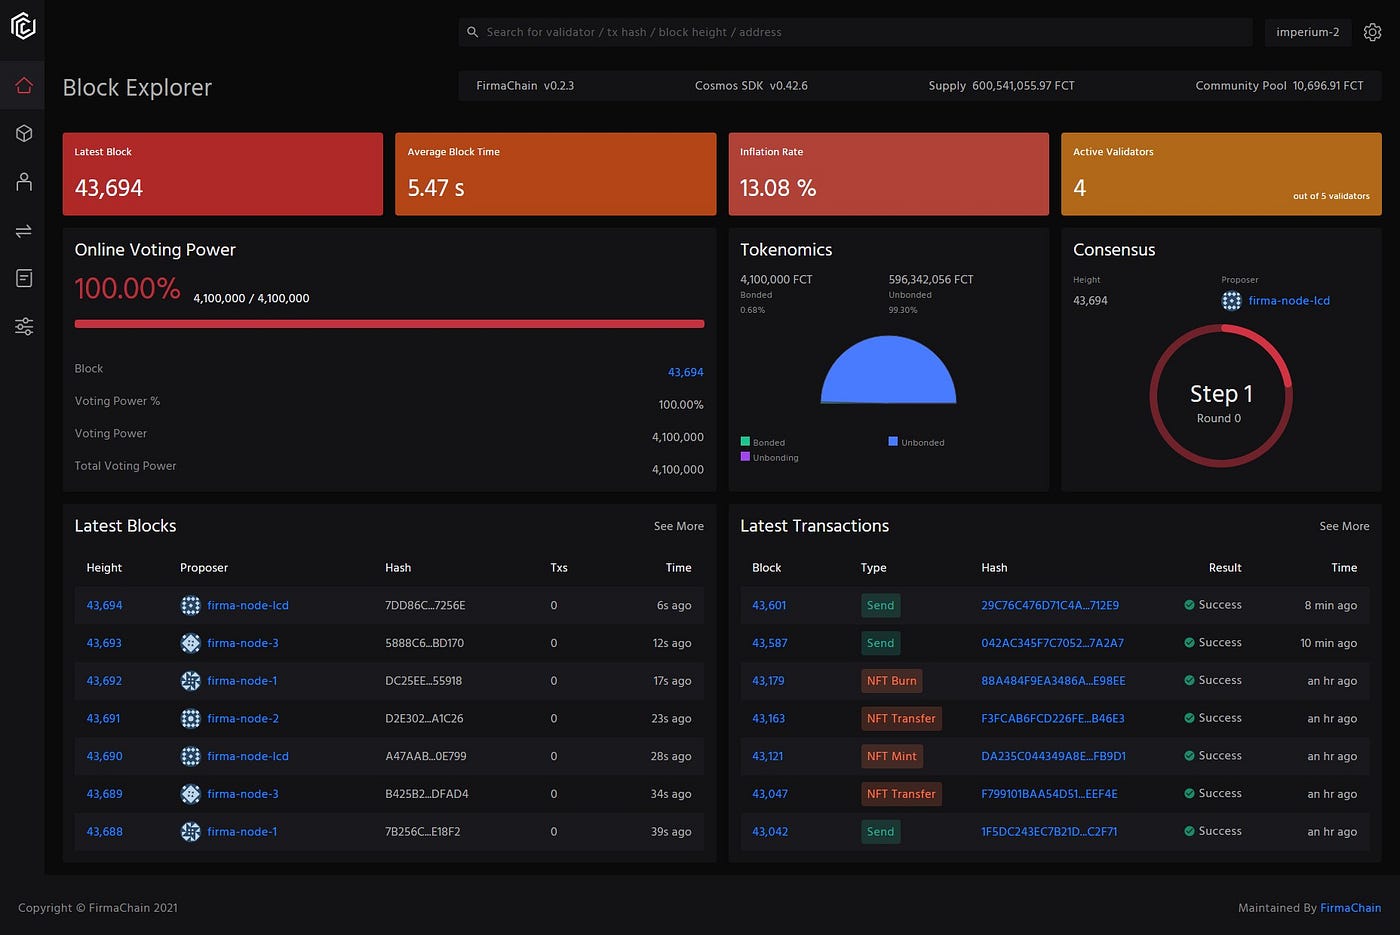The width and height of the screenshot is (1400, 935).
Task: Click the Send badge in row 43,587
Action: [880, 643]
